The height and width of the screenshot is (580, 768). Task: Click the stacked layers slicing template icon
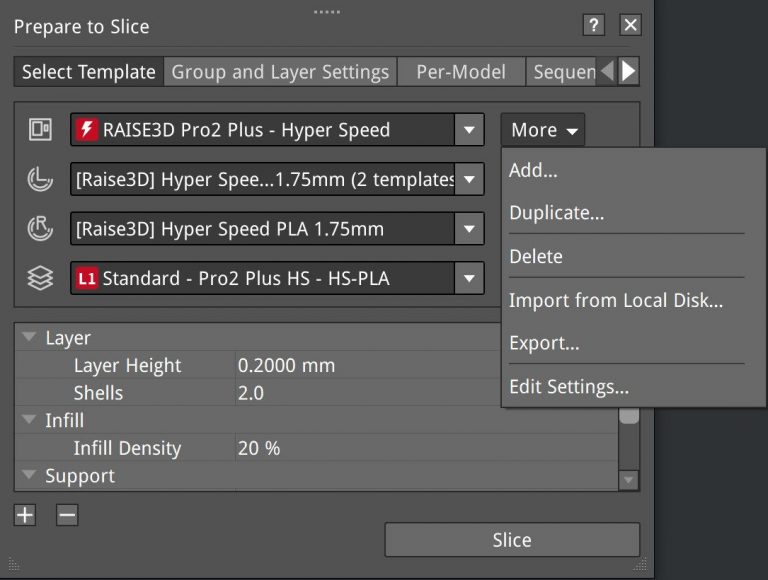coord(40,278)
